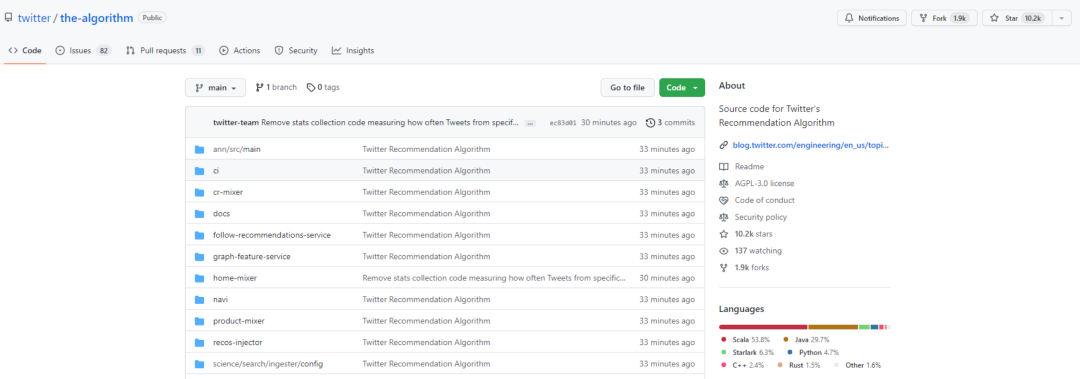
Task: Click the repository icon beside twitter
Action: click(8, 18)
